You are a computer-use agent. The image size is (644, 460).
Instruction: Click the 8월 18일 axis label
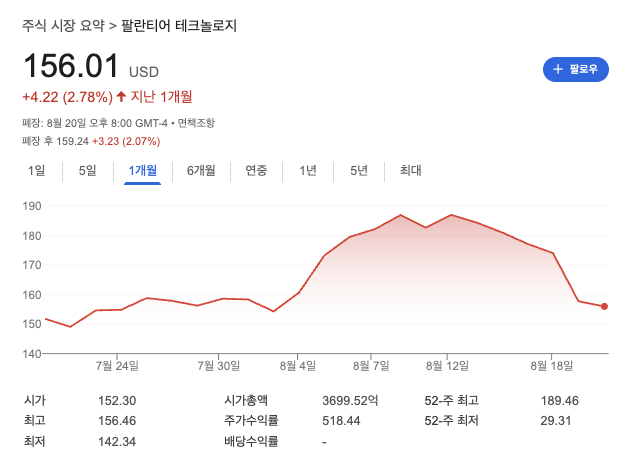552,366
